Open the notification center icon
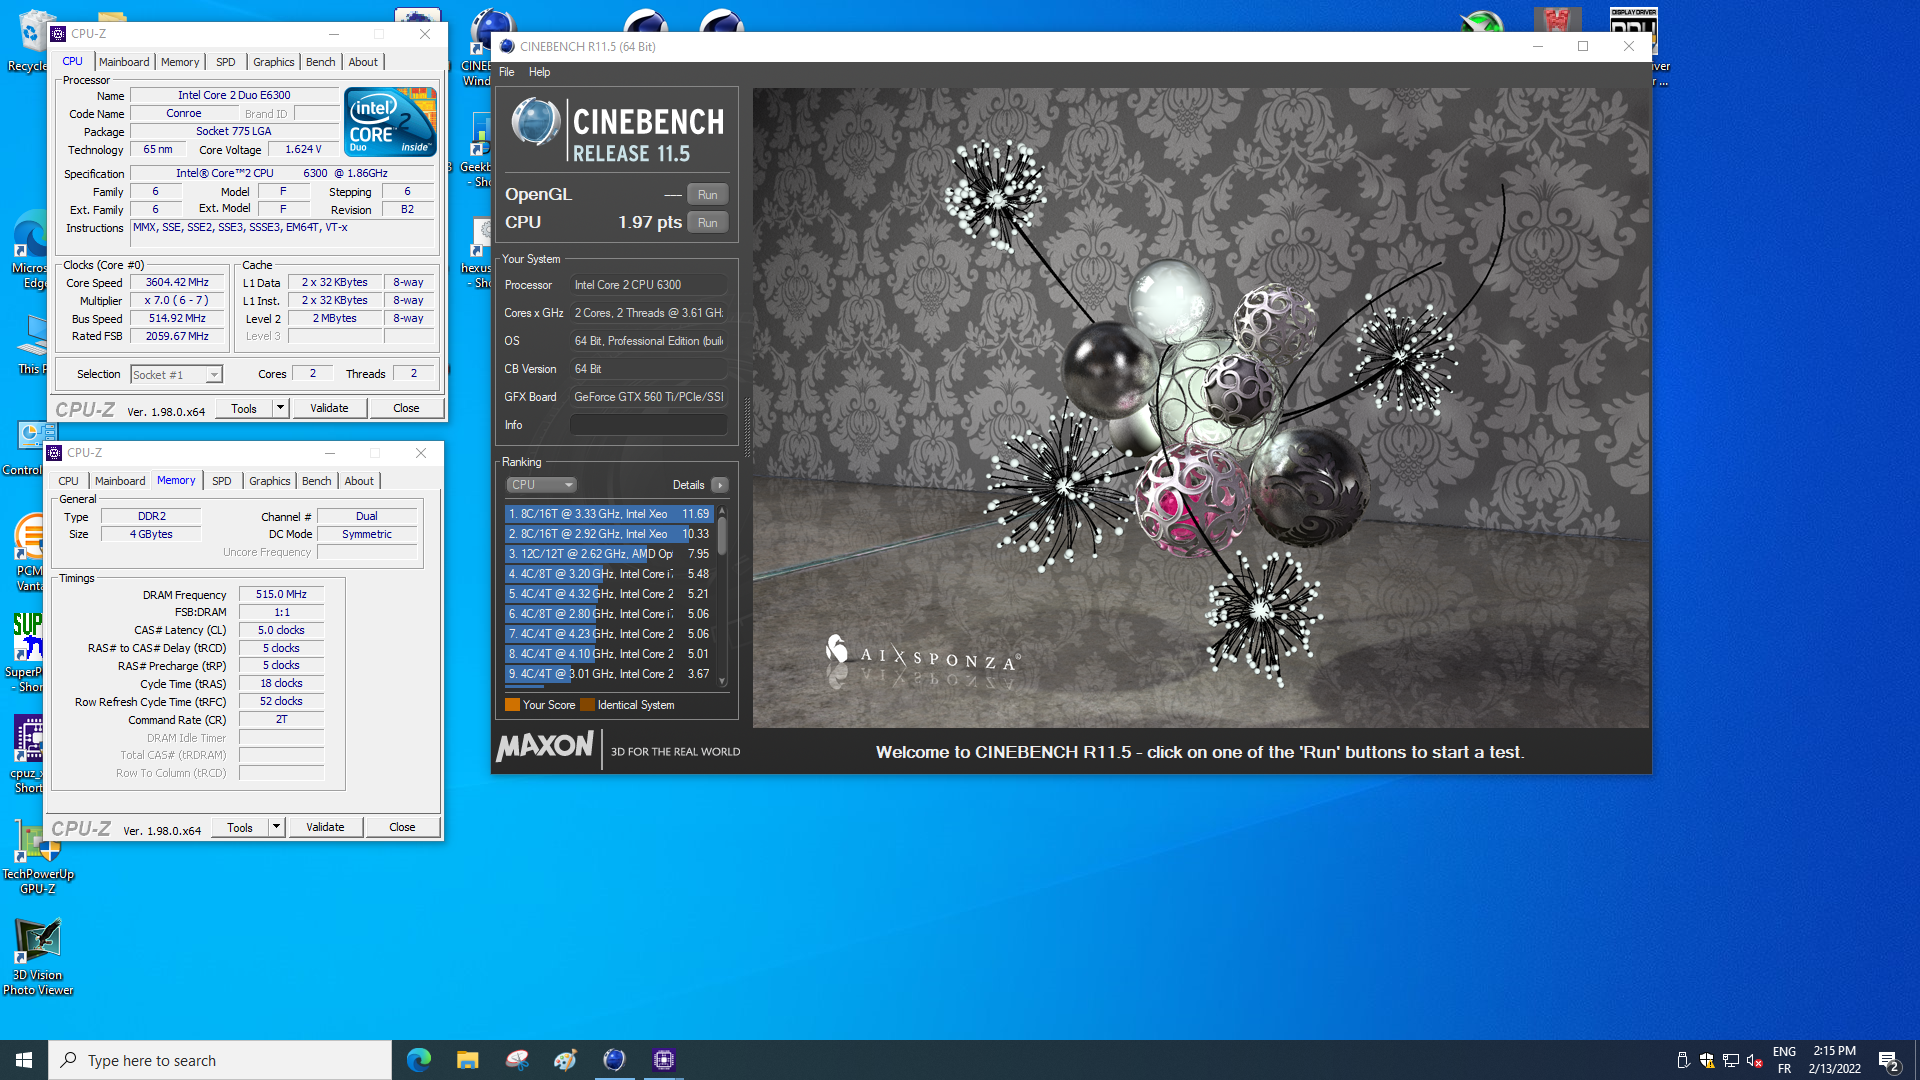The width and height of the screenshot is (1920, 1080). [x=1888, y=1060]
